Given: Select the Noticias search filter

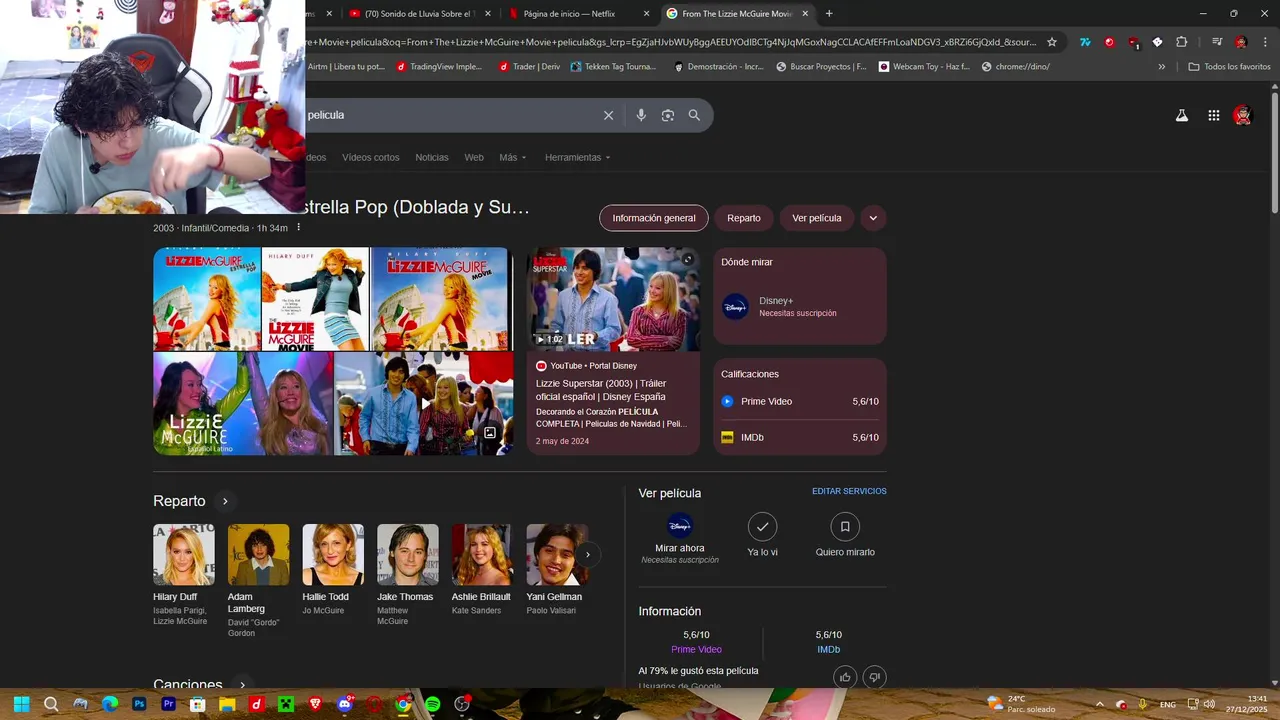Looking at the screenshot, I should (x=432, y=157).
